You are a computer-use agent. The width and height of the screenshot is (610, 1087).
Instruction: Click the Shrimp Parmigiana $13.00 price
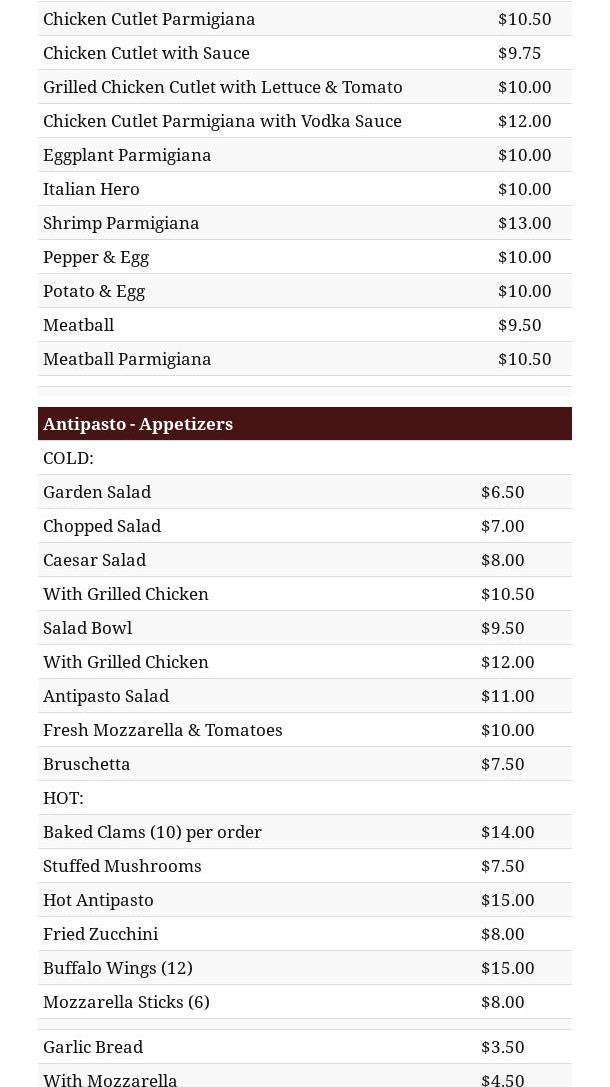pyautogui.click(x=524, y=223)
